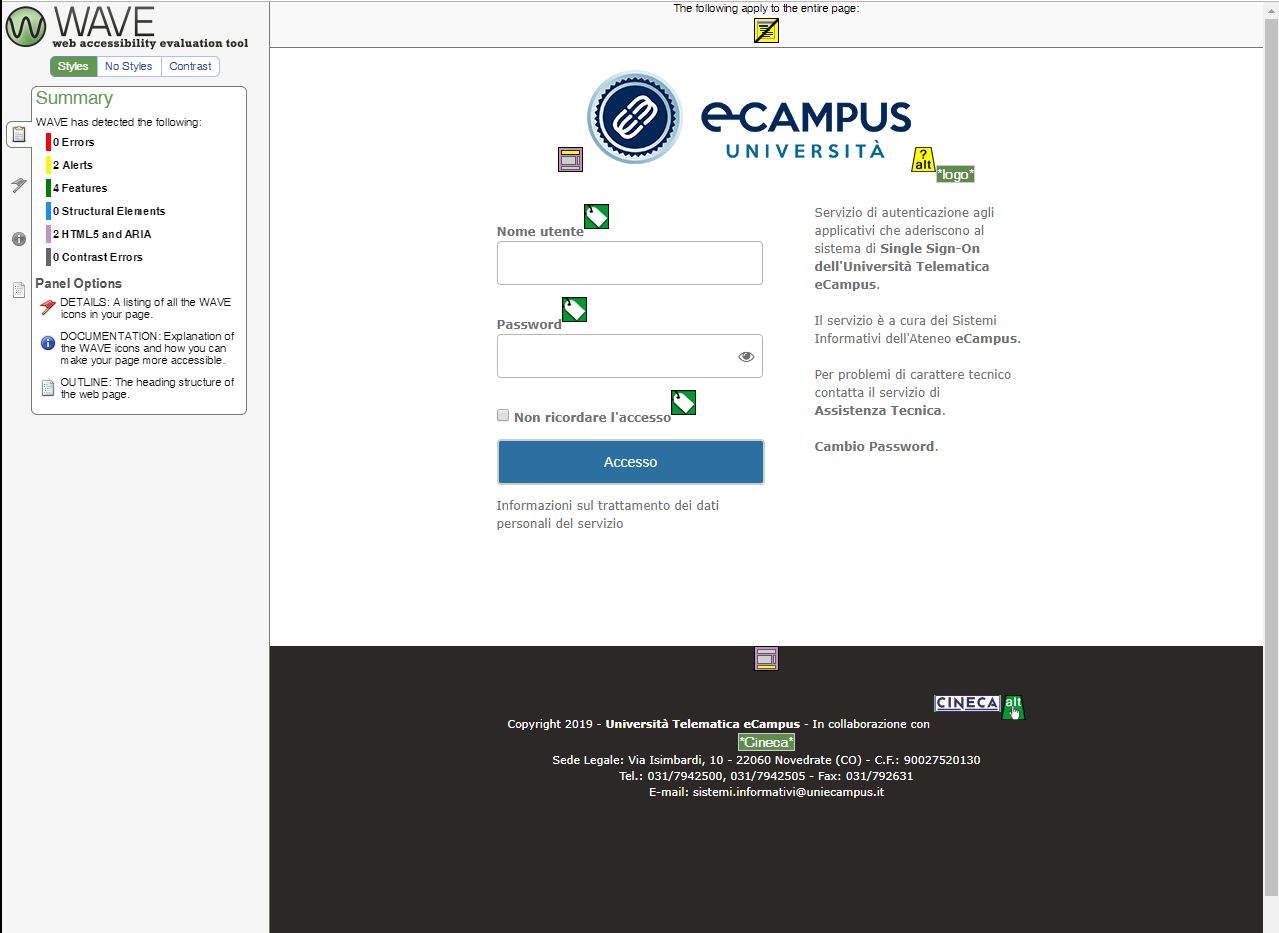The height and width of the screenshot is (933, 1279).
Task: Click the eCampus Università logo image
Action: pos(749,117)
